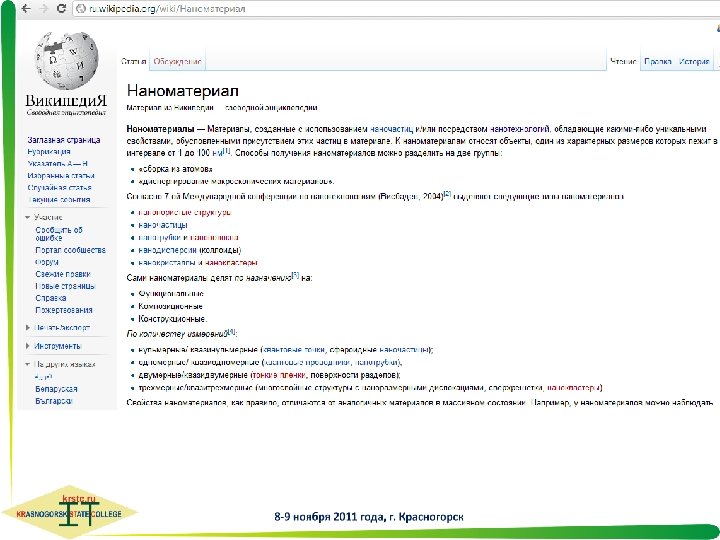Image resolution: width=720 pixels, height=540 pixels.
Task: Click the browser forward arrow
Action: [x=44, y=8]
